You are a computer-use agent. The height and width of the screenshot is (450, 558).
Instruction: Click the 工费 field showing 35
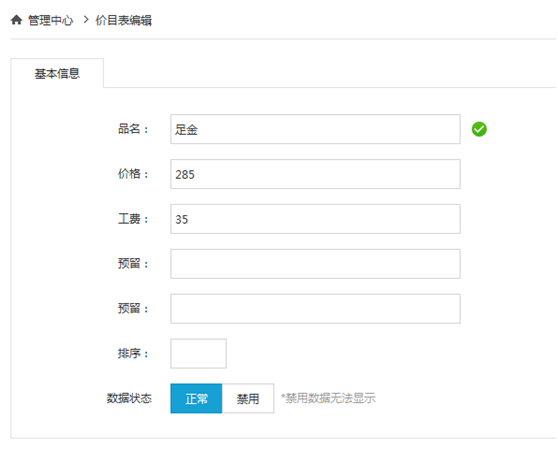point(315,219)
